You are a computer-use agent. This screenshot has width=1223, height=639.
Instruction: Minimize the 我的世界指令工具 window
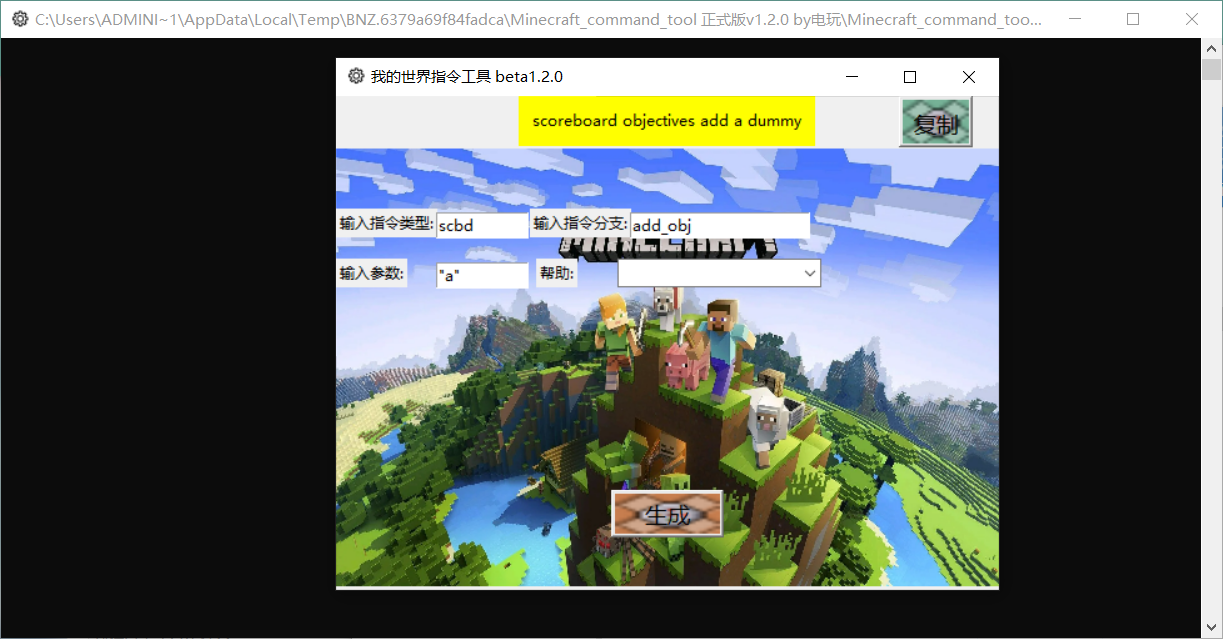click(x=852, y=77)
